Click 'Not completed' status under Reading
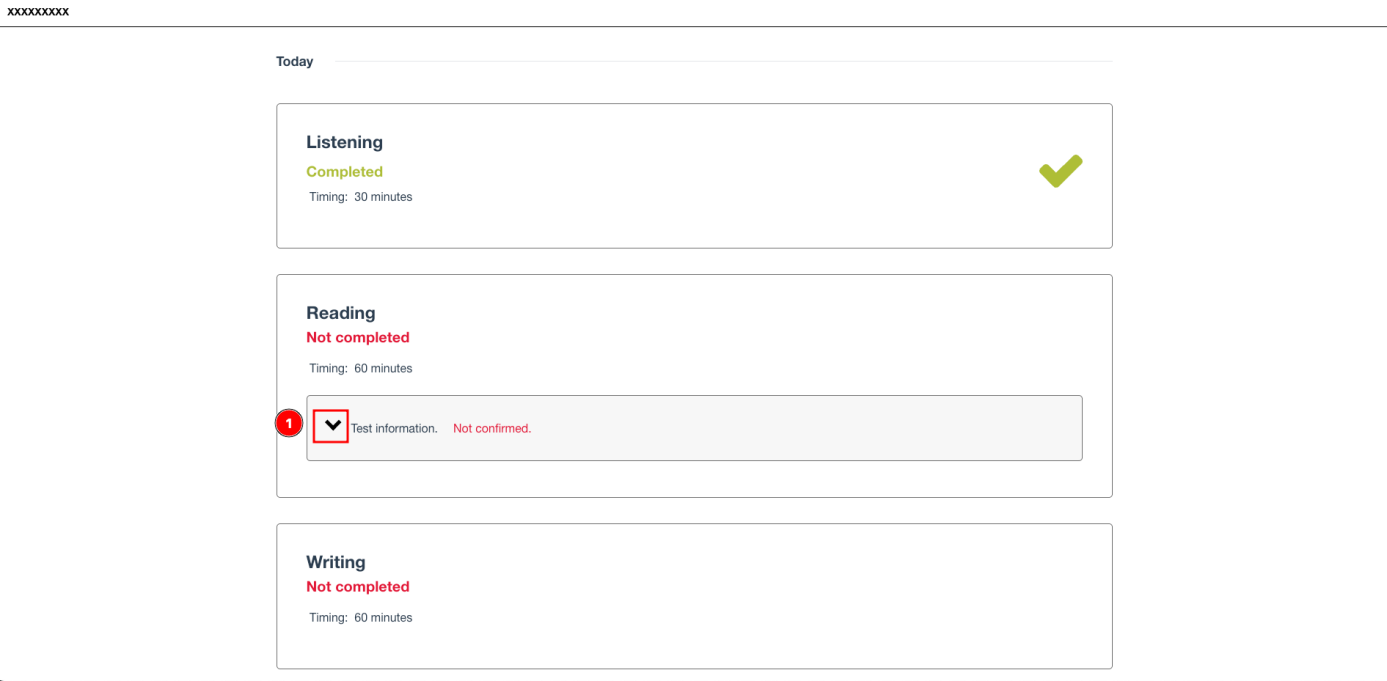1387x681 pixels. pyautogui.click(x=358, y=337)
